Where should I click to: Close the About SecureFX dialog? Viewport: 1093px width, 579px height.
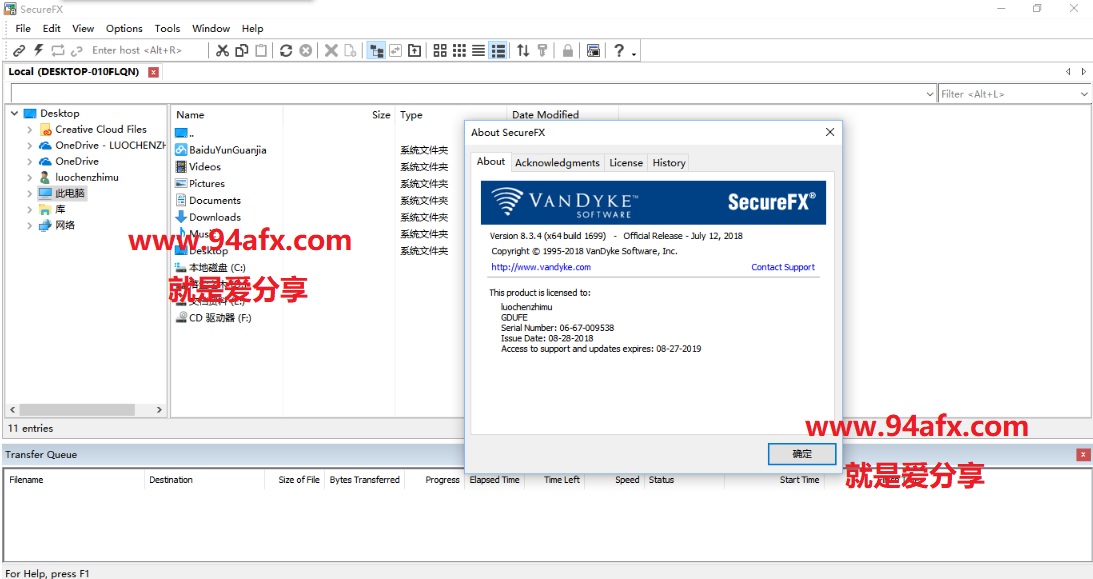pyautogui.click(x=830, y=132)
